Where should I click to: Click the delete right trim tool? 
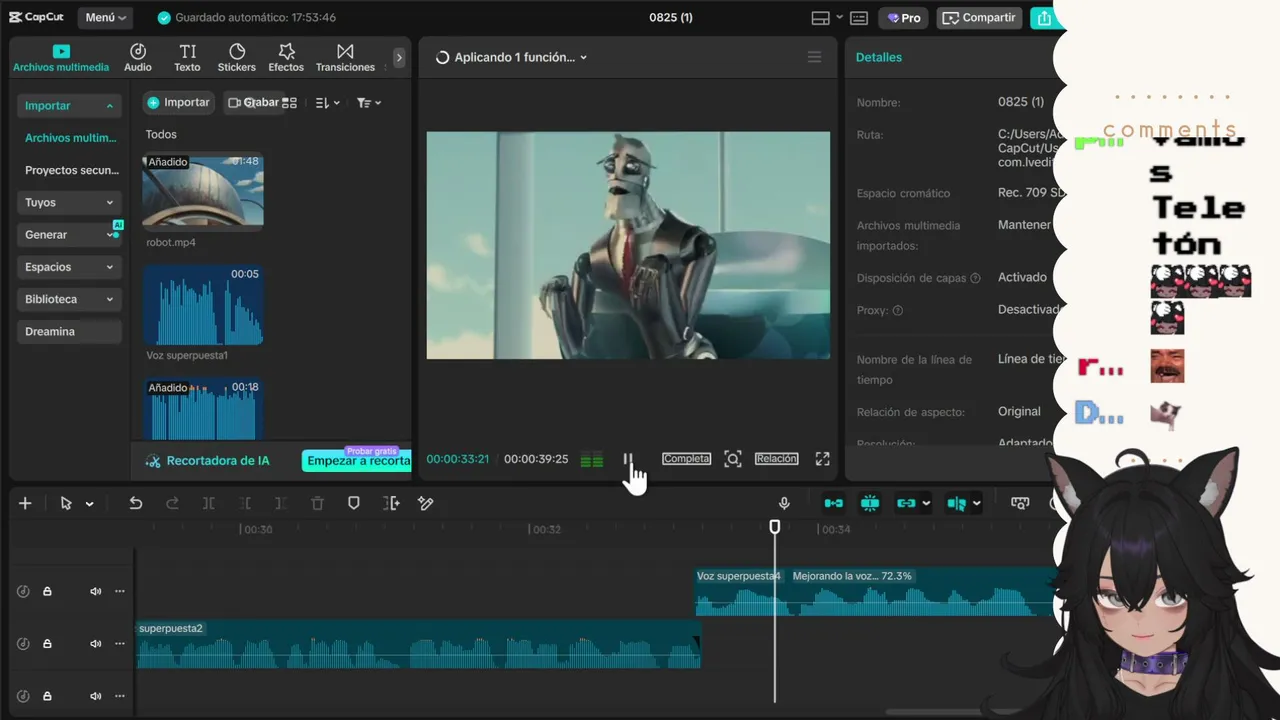click(280, 503)
